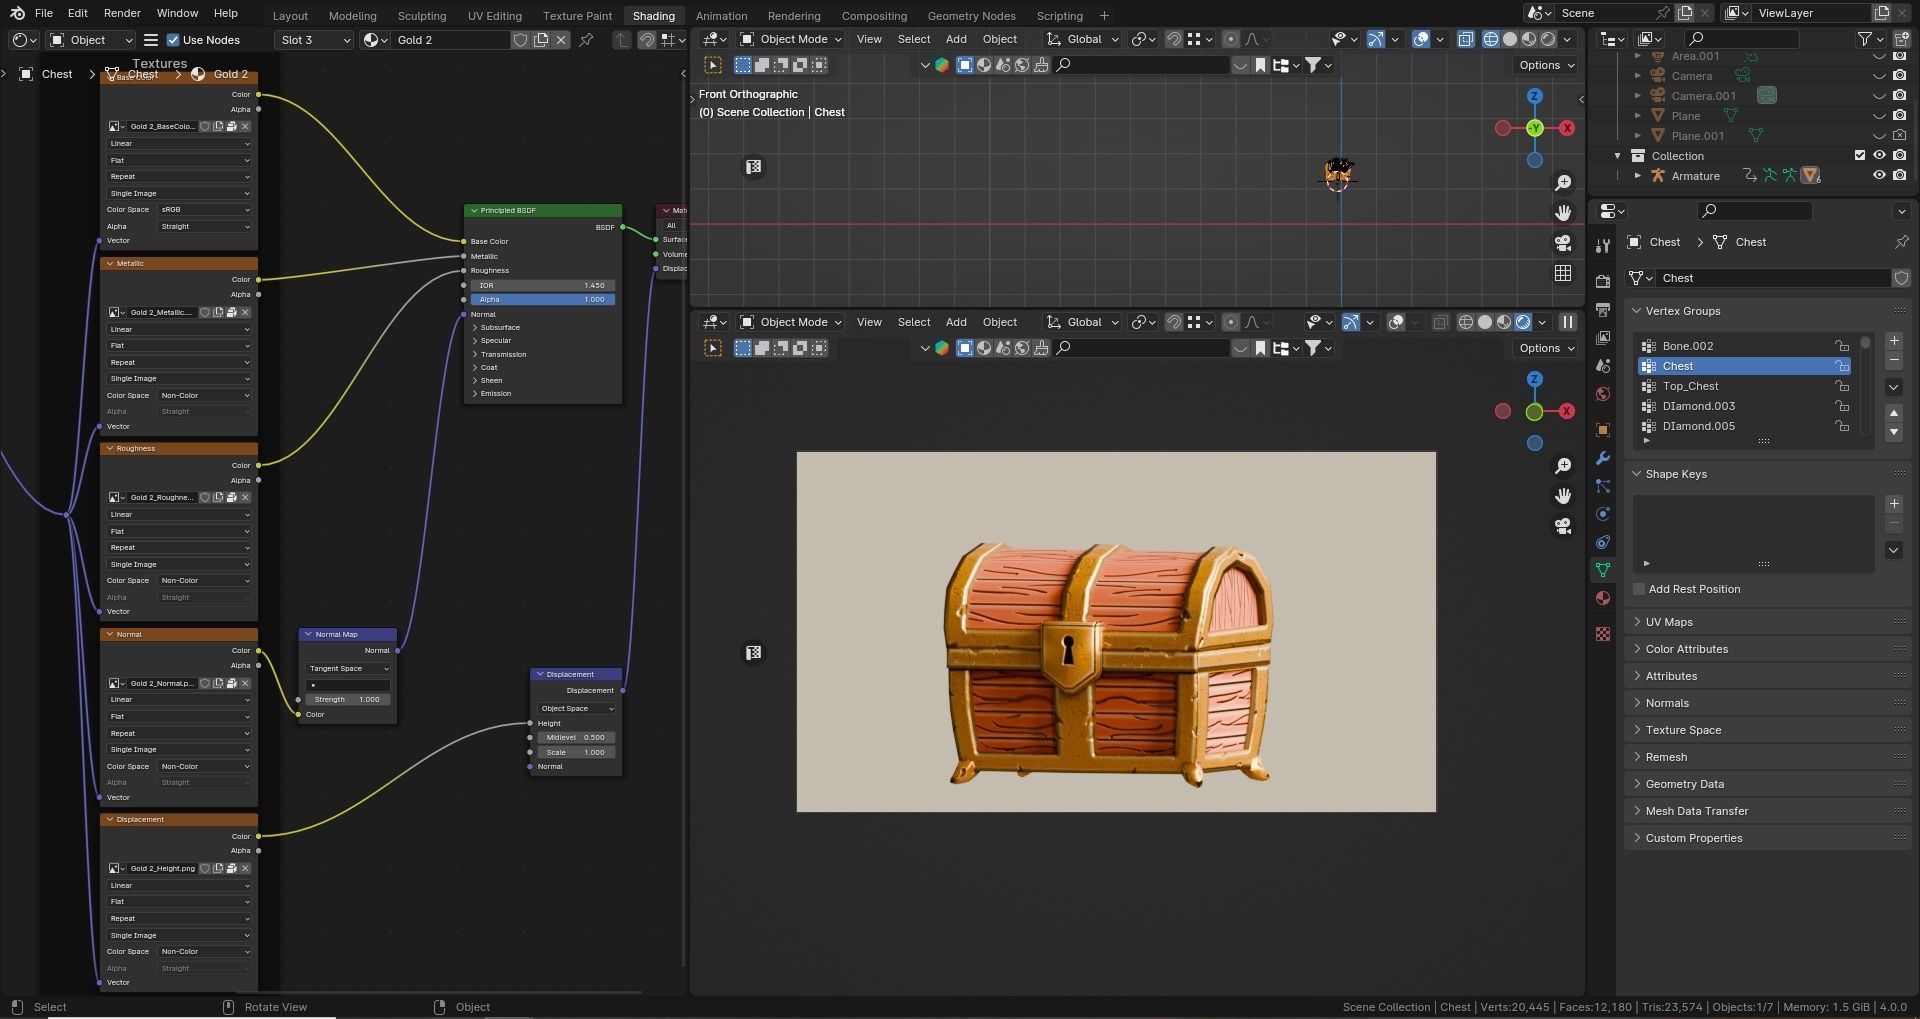Open the Render menu
Screen dimensions: 1920x1019
point(122,13)
